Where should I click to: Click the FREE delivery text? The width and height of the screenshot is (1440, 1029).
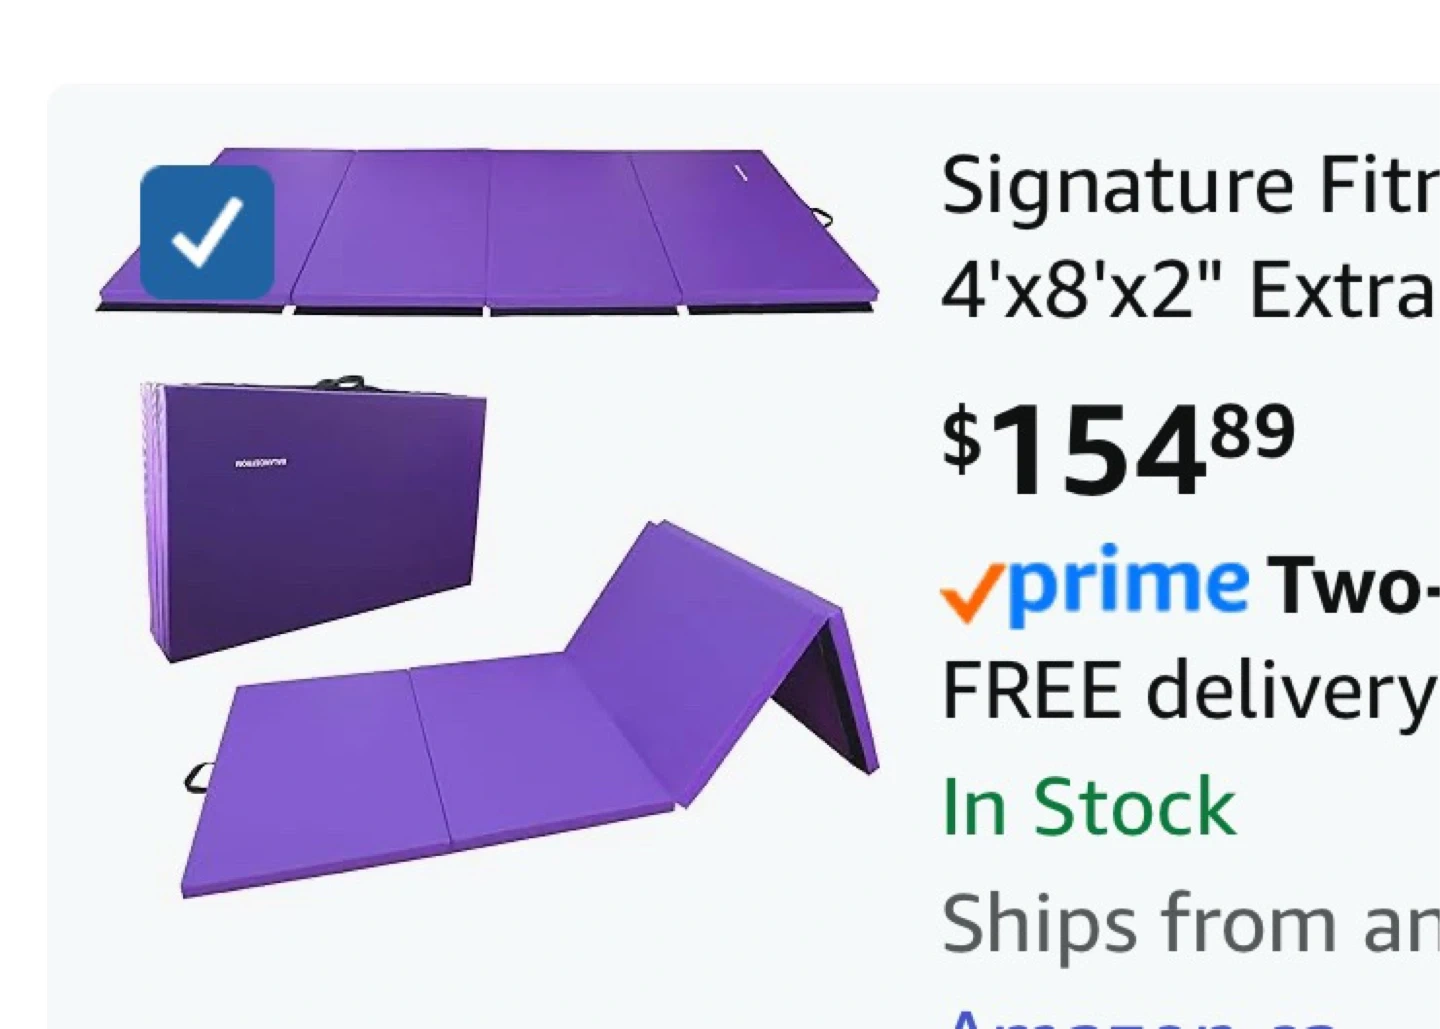pyautogui.click(x=1190, y=691)
